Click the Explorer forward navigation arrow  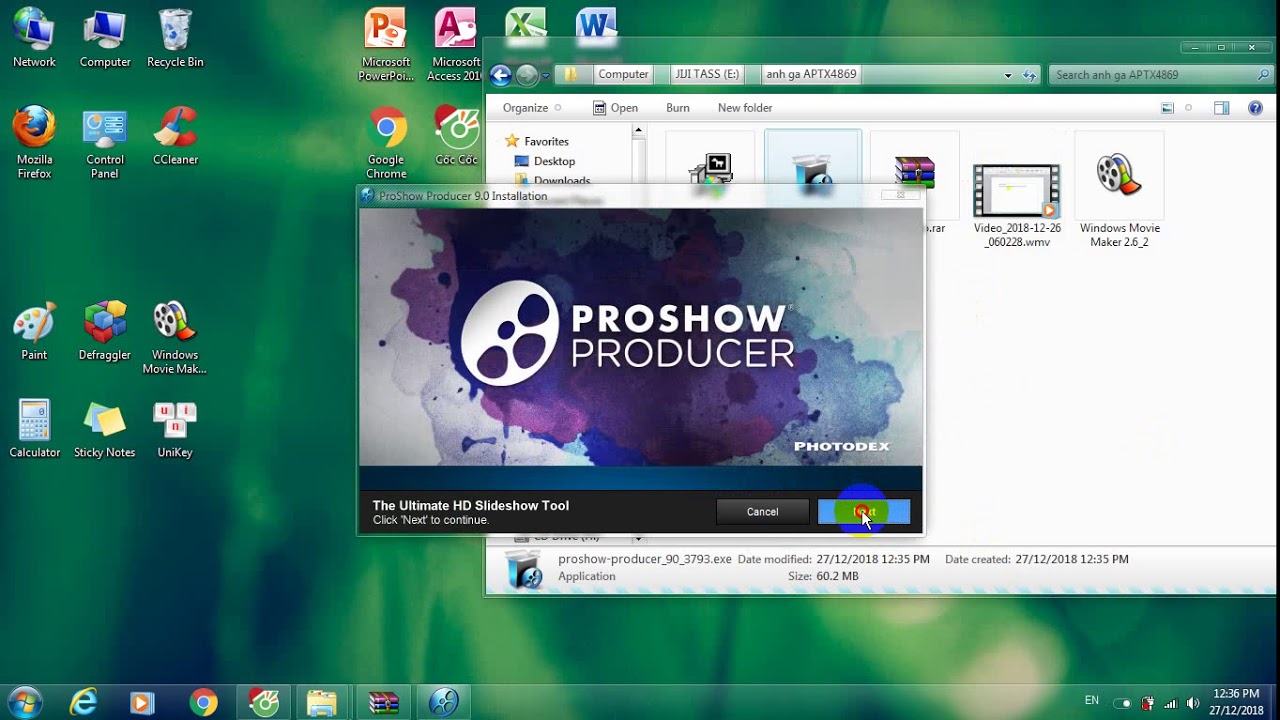(x=527, y=75)
